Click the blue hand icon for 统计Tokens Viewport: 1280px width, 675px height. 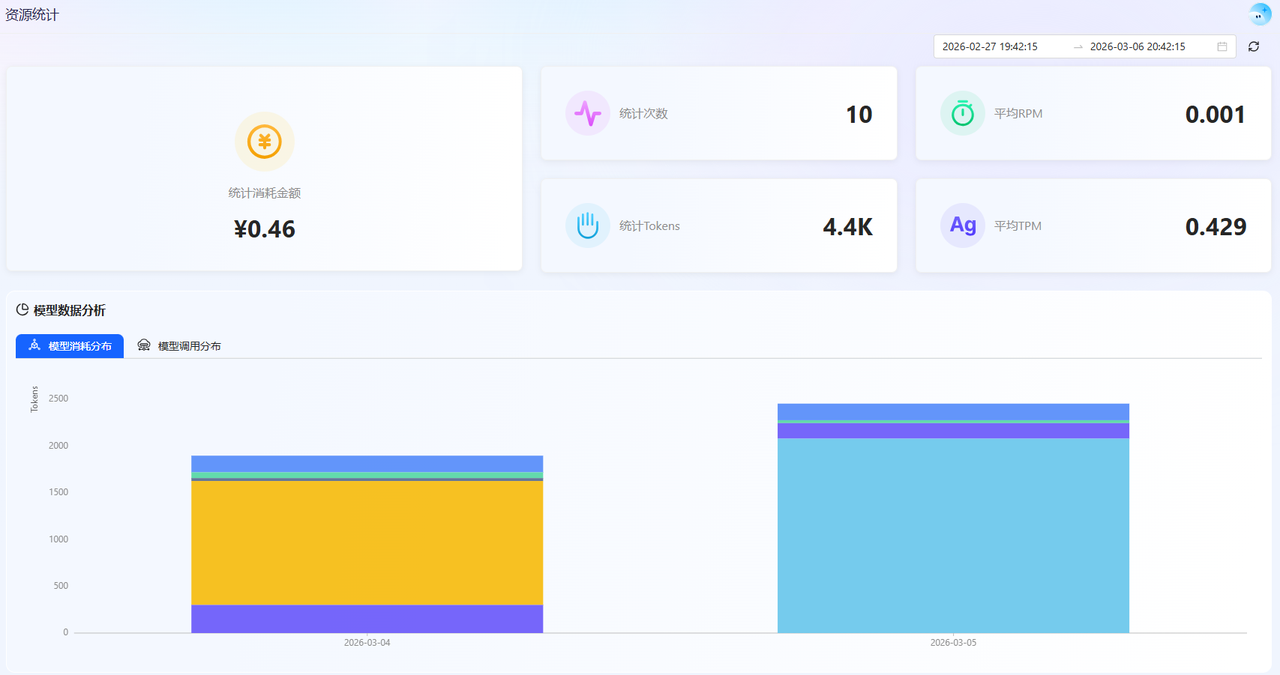[x=588, y=225]
